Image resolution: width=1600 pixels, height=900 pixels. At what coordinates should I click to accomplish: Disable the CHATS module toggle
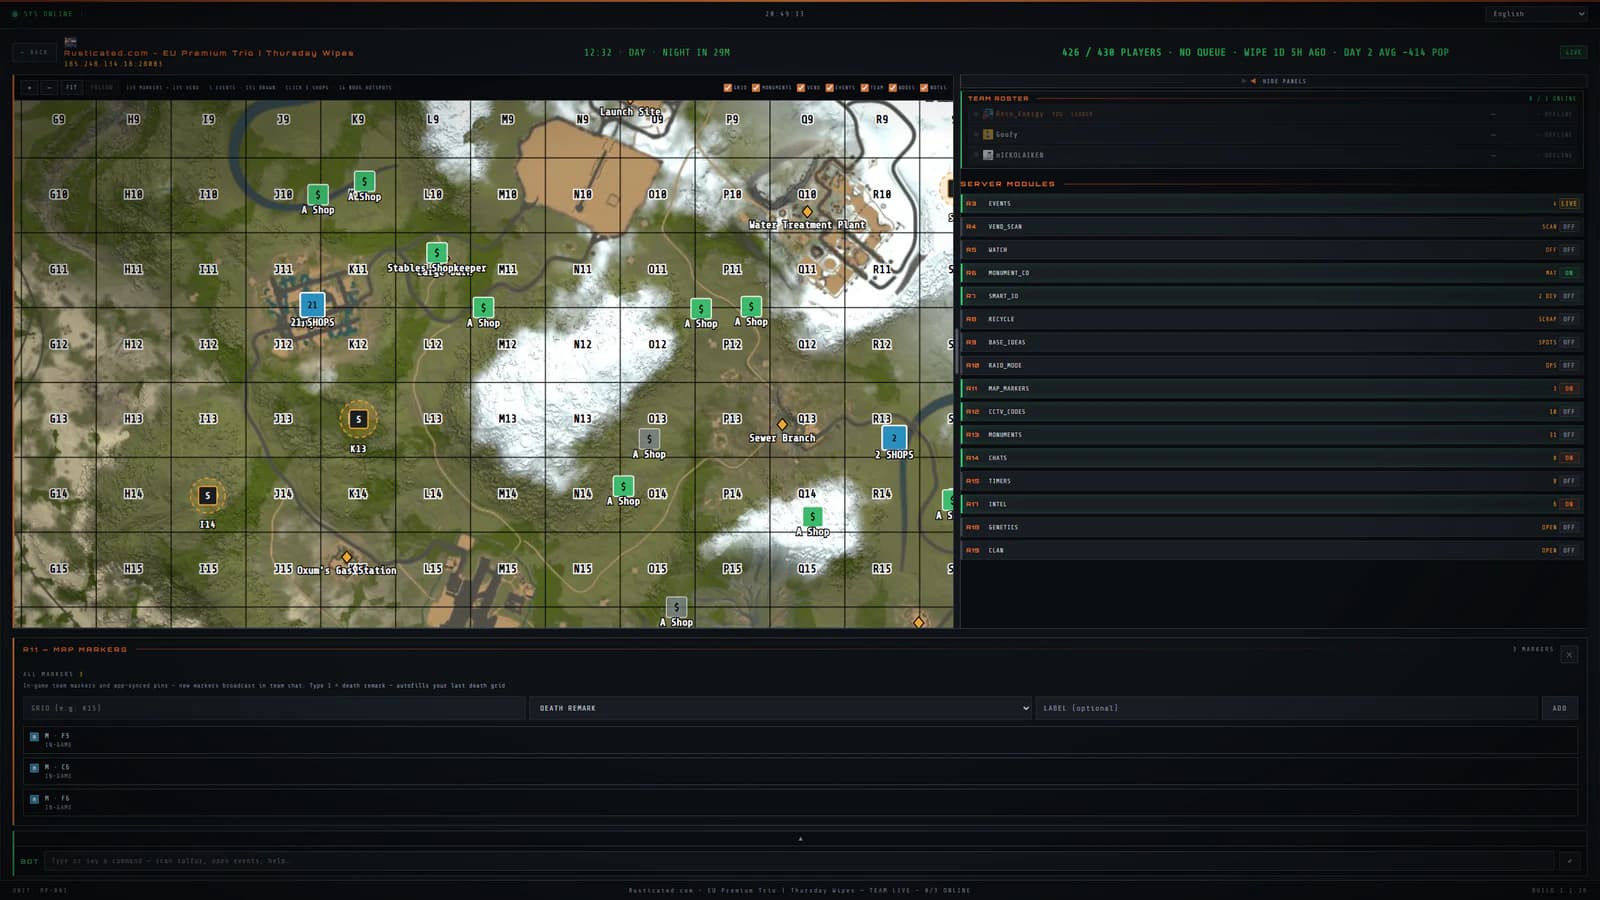click(x=1569, y=457)
